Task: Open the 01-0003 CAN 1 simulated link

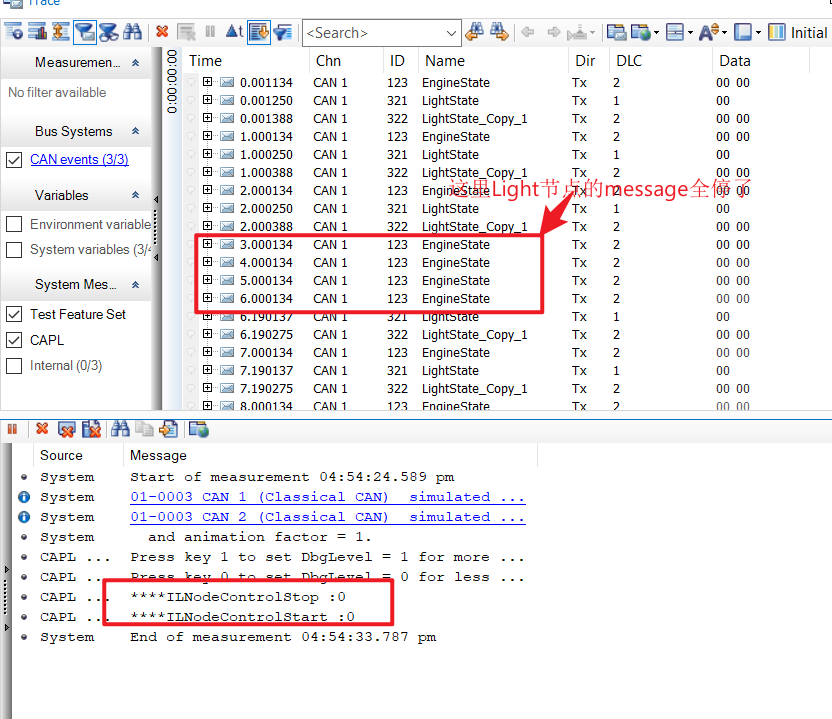Action: tap(327, 497)
